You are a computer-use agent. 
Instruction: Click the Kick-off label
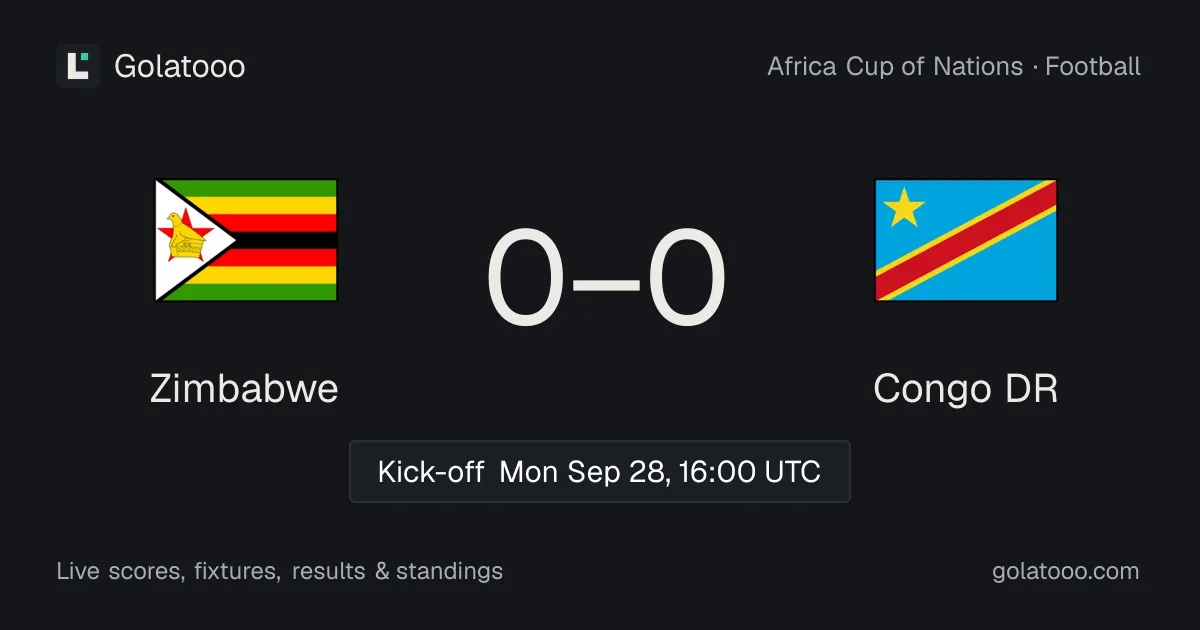[x=431, y=472]
